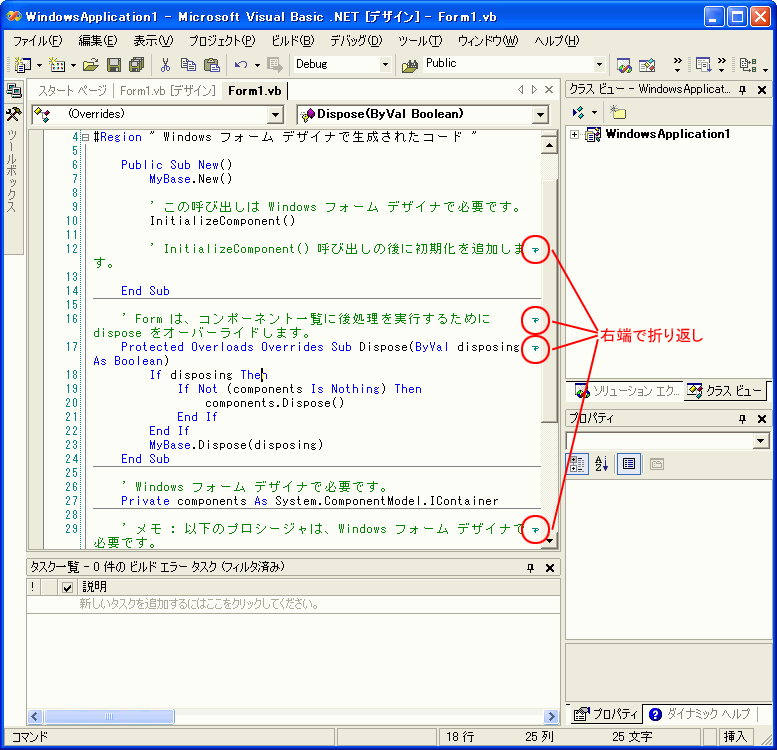This screenshot has width=777, height=750.
Task: Undo the last action via toolbar
Action: [x=241, y=64]
